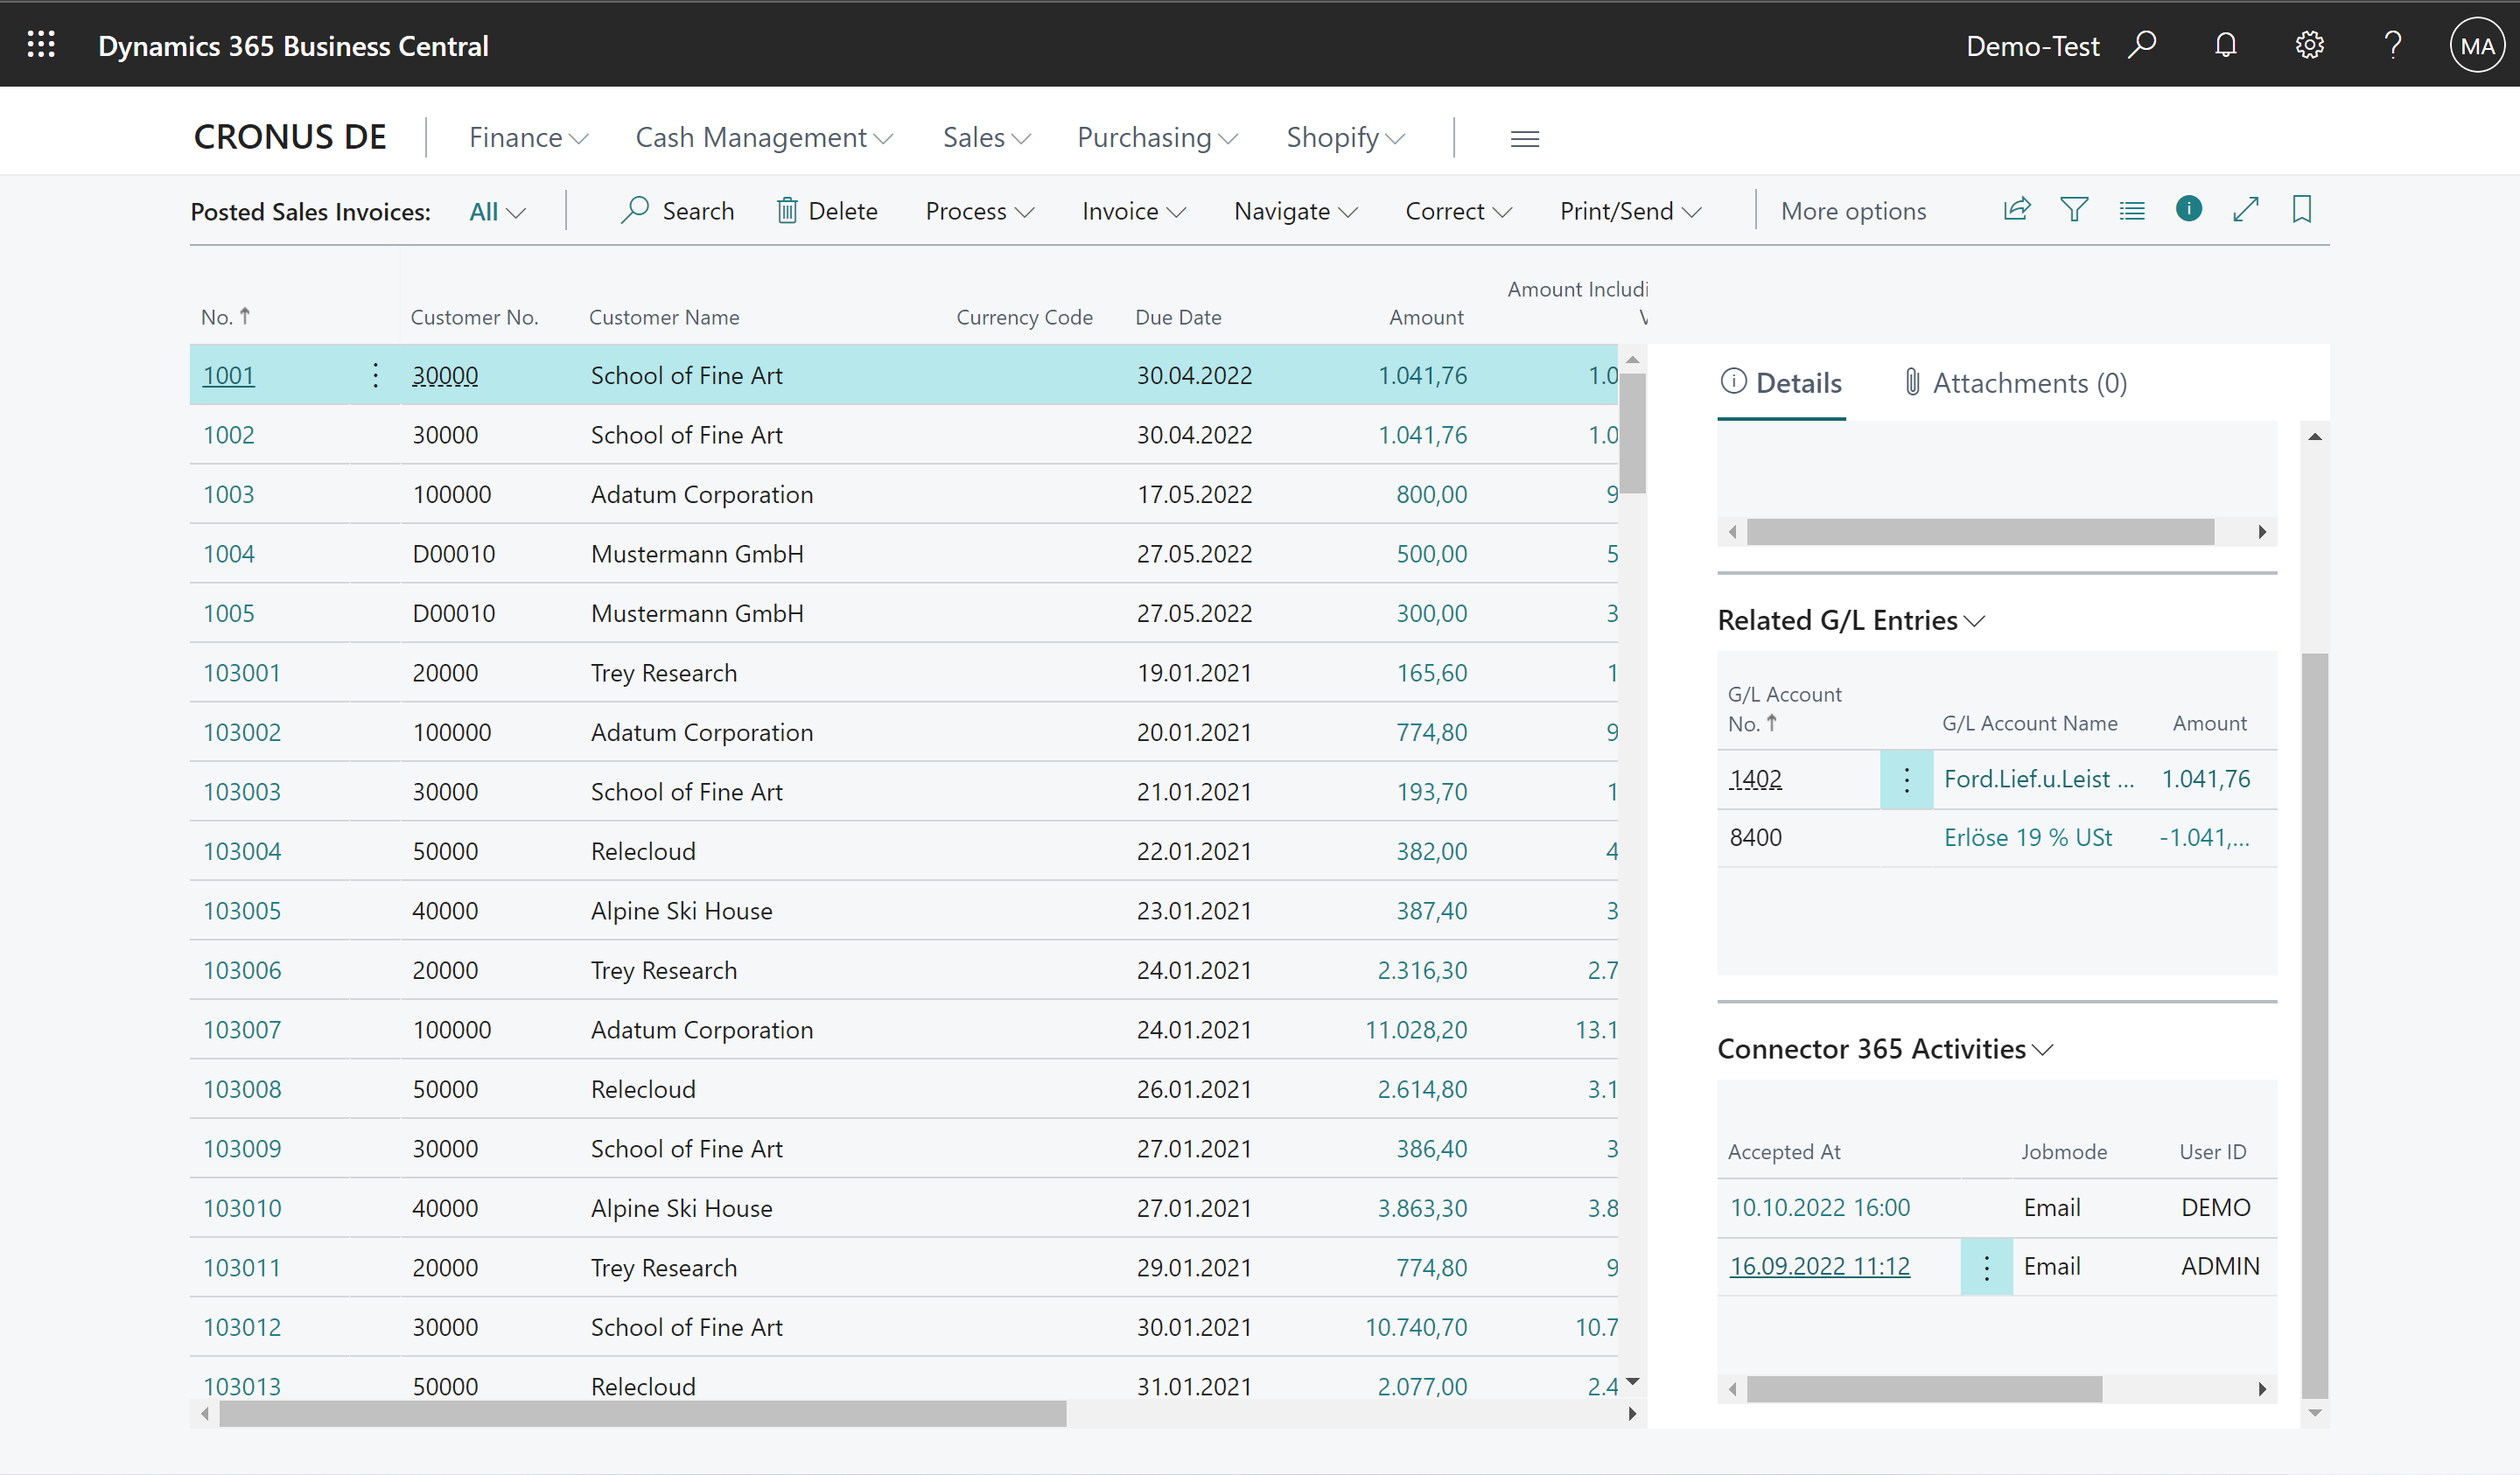Viewport: 2520px width, 1475px height.
Task: Open the hamburger navigation menu icon
Action: point(1524,138)
